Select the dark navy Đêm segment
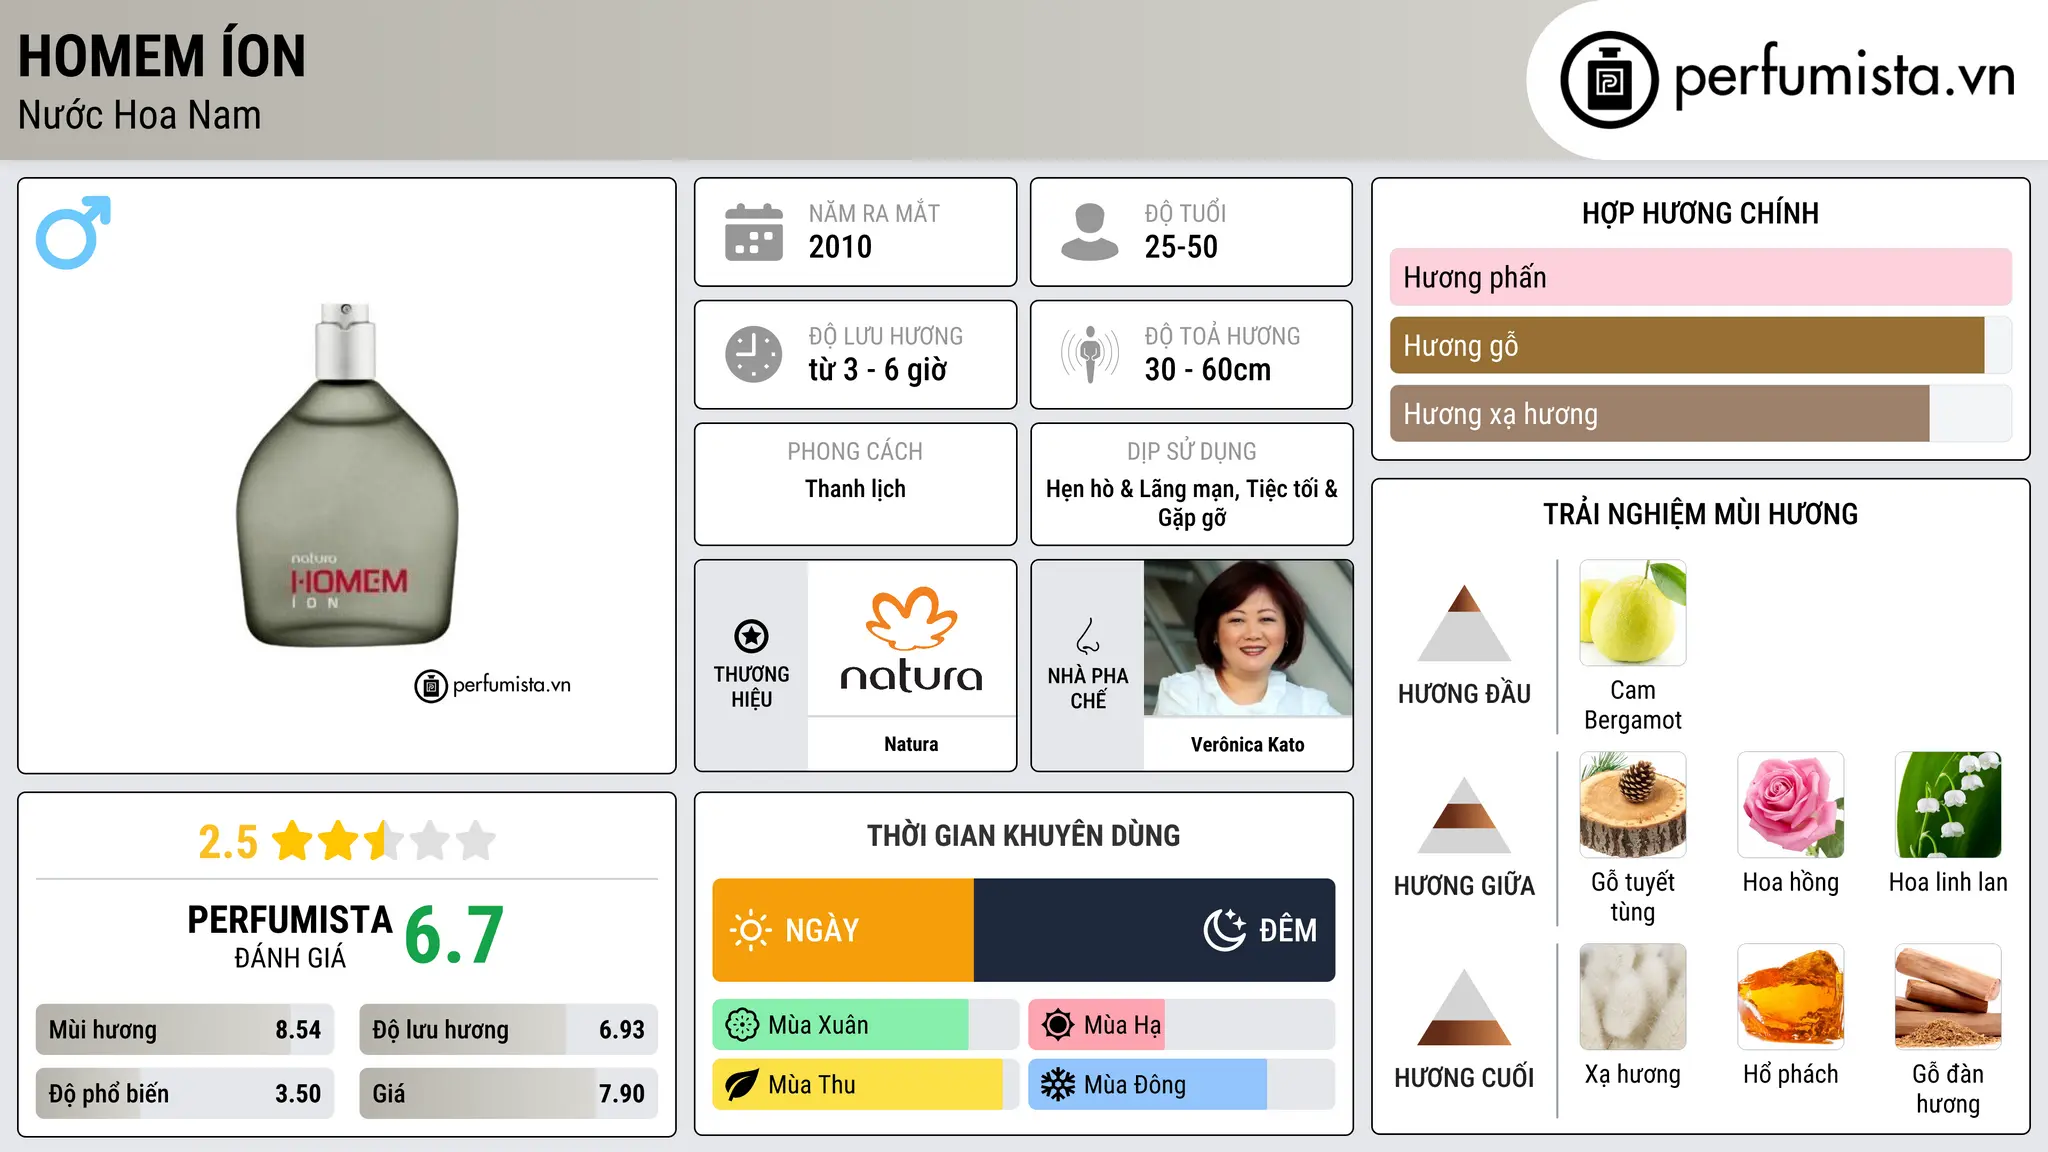Image resolution: width=2048 pixels, height=1152 pixels. pos(1155,930)
